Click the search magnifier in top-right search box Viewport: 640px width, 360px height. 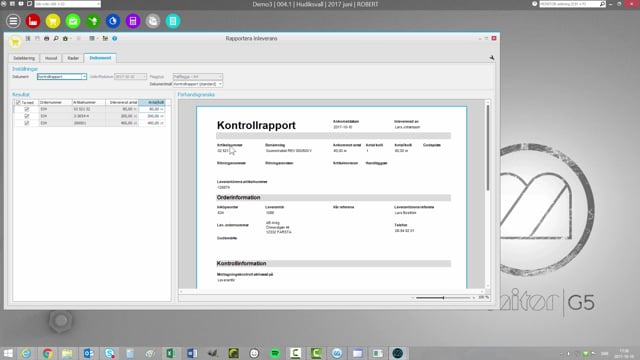coord(602,4)
